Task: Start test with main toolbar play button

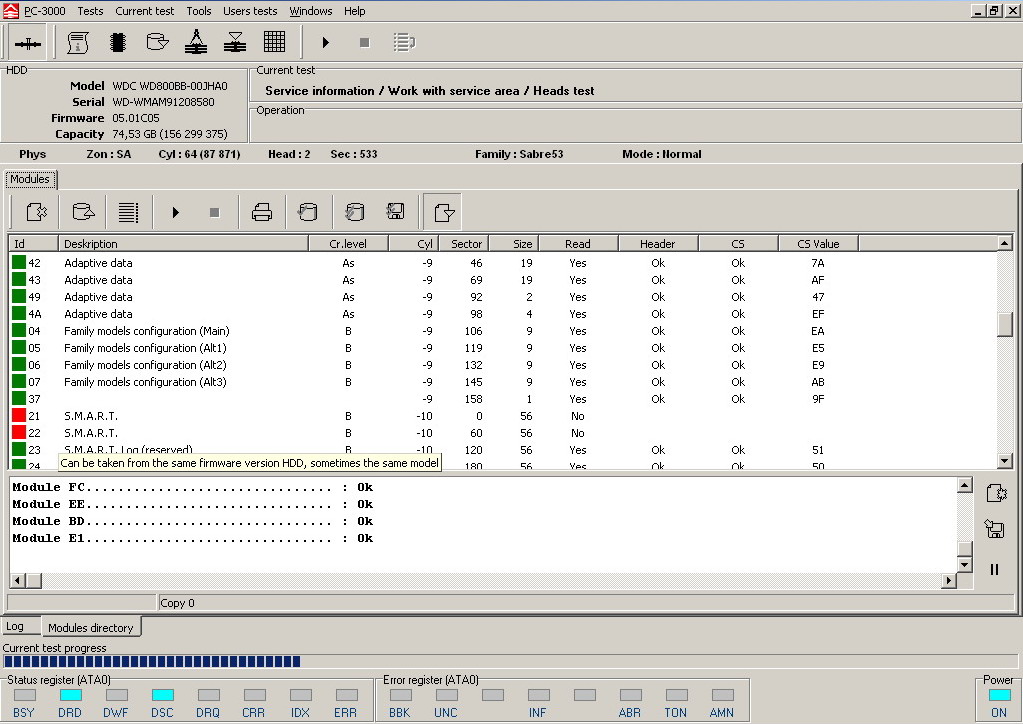Action: coord(326,43)
